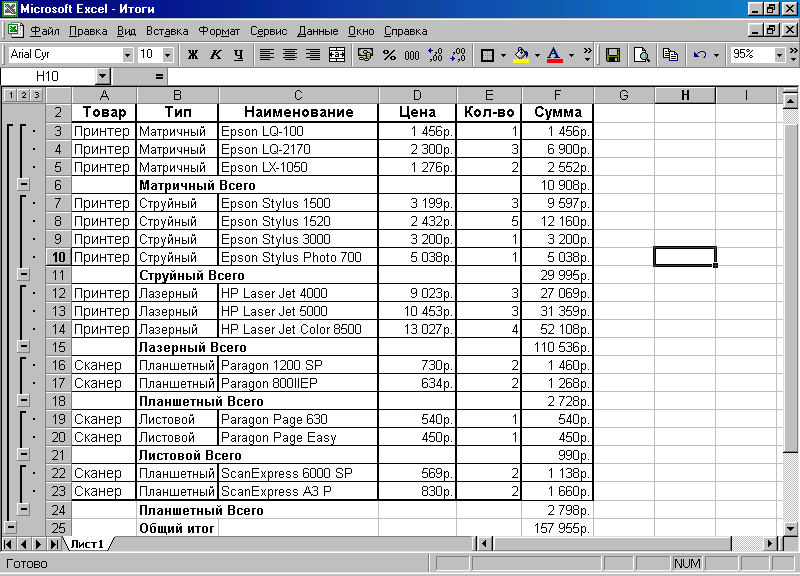Toggle bold formatting (Ж)
This screenshot has width=800, height=576.
pyautogui.click(x=193, y=55)
